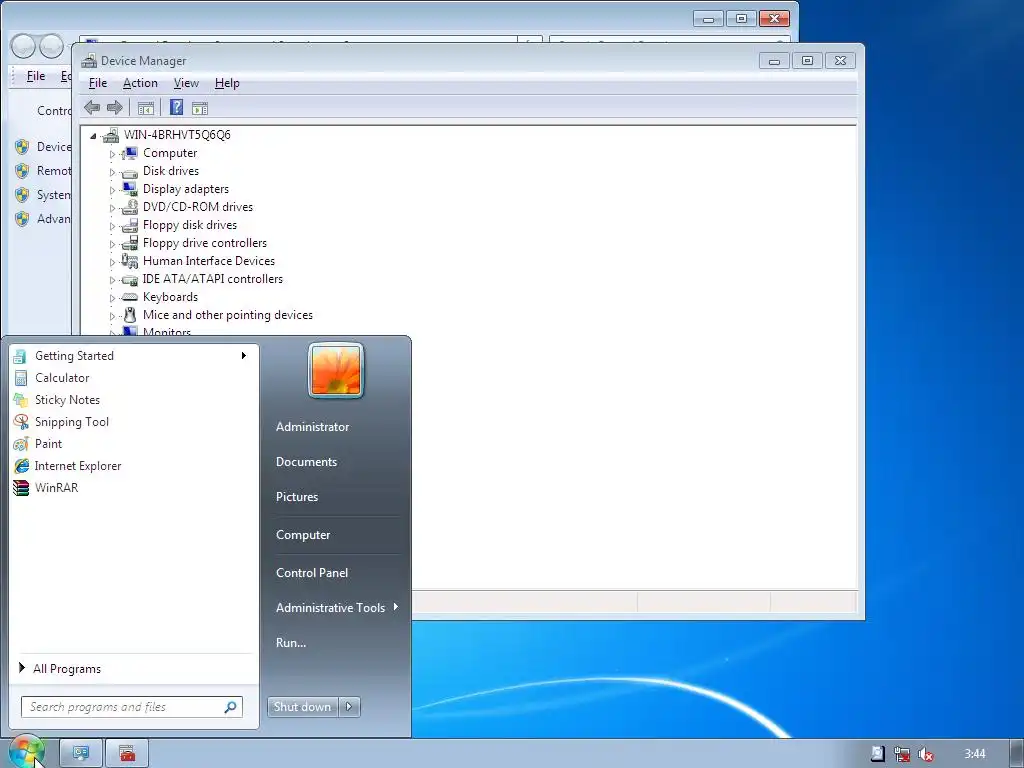This screenshot has height=768, width=1024.
Task: Open Documents from Start menu
Action: pyautogui.click(x=306, y=462)
